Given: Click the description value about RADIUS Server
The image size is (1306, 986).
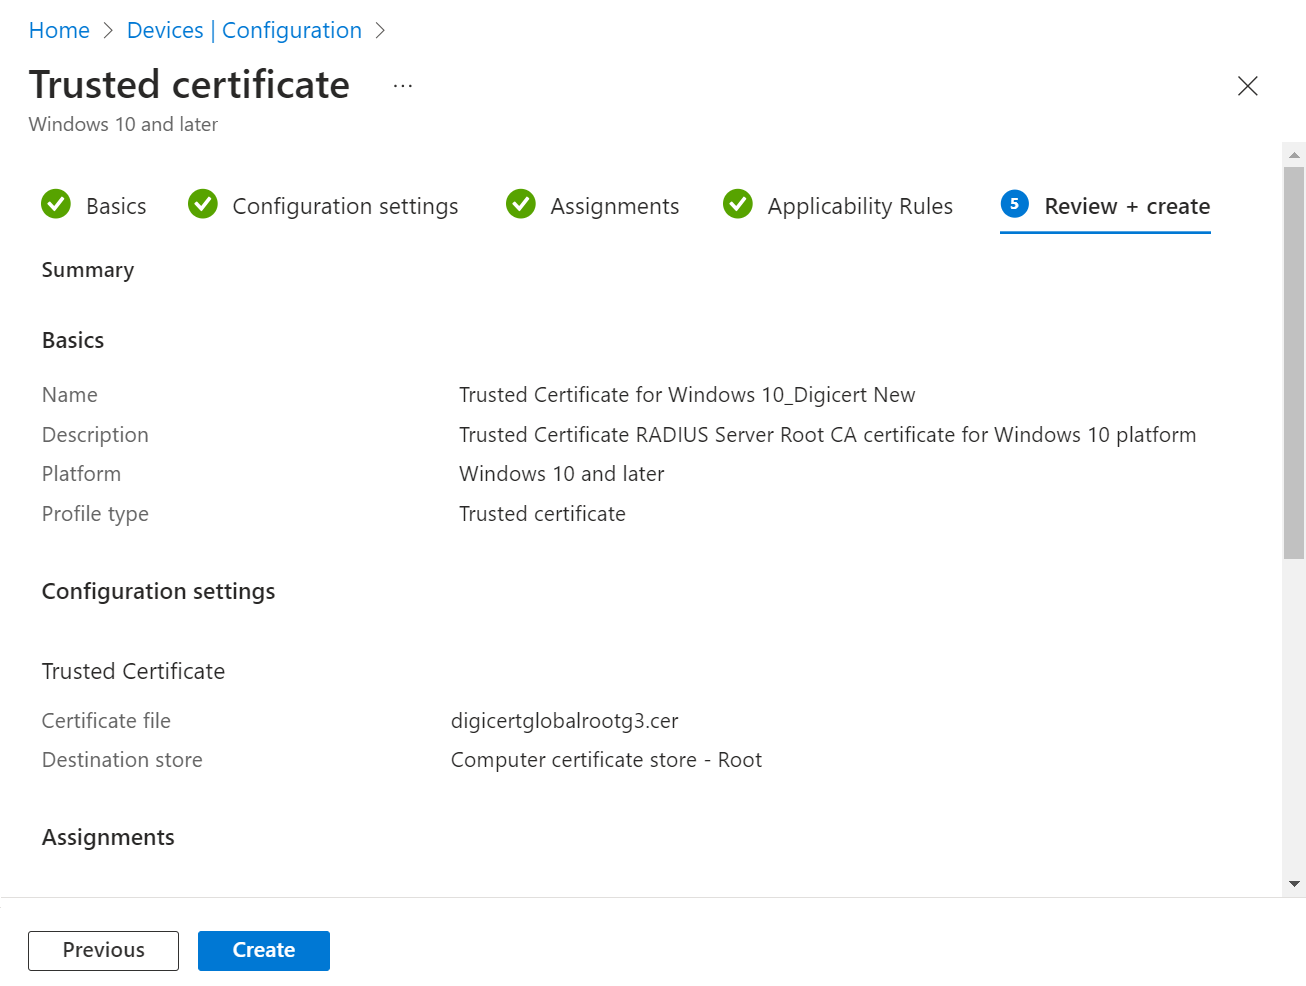Looking at the screenshot, I should point(827,435).
